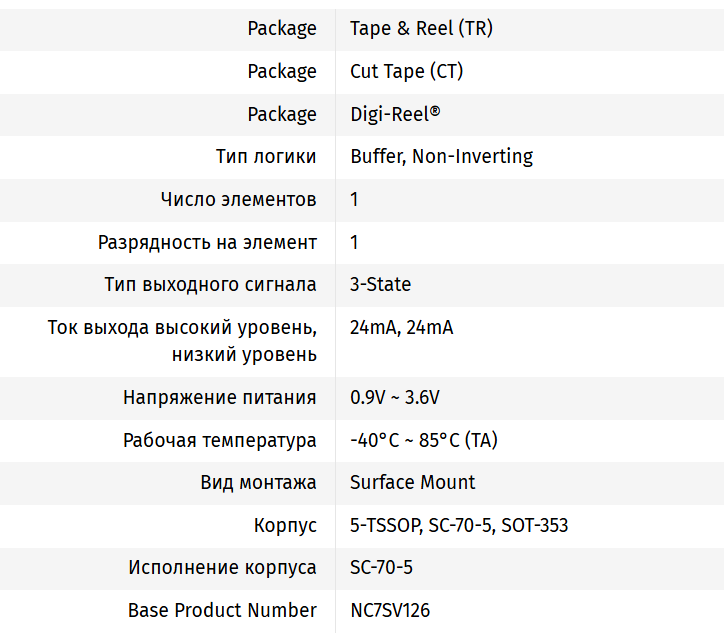Image resolution: width=724 pixels, height=636 pixels.
Task: Click the NC7SV126 base product number
Action: click(390, 611)
